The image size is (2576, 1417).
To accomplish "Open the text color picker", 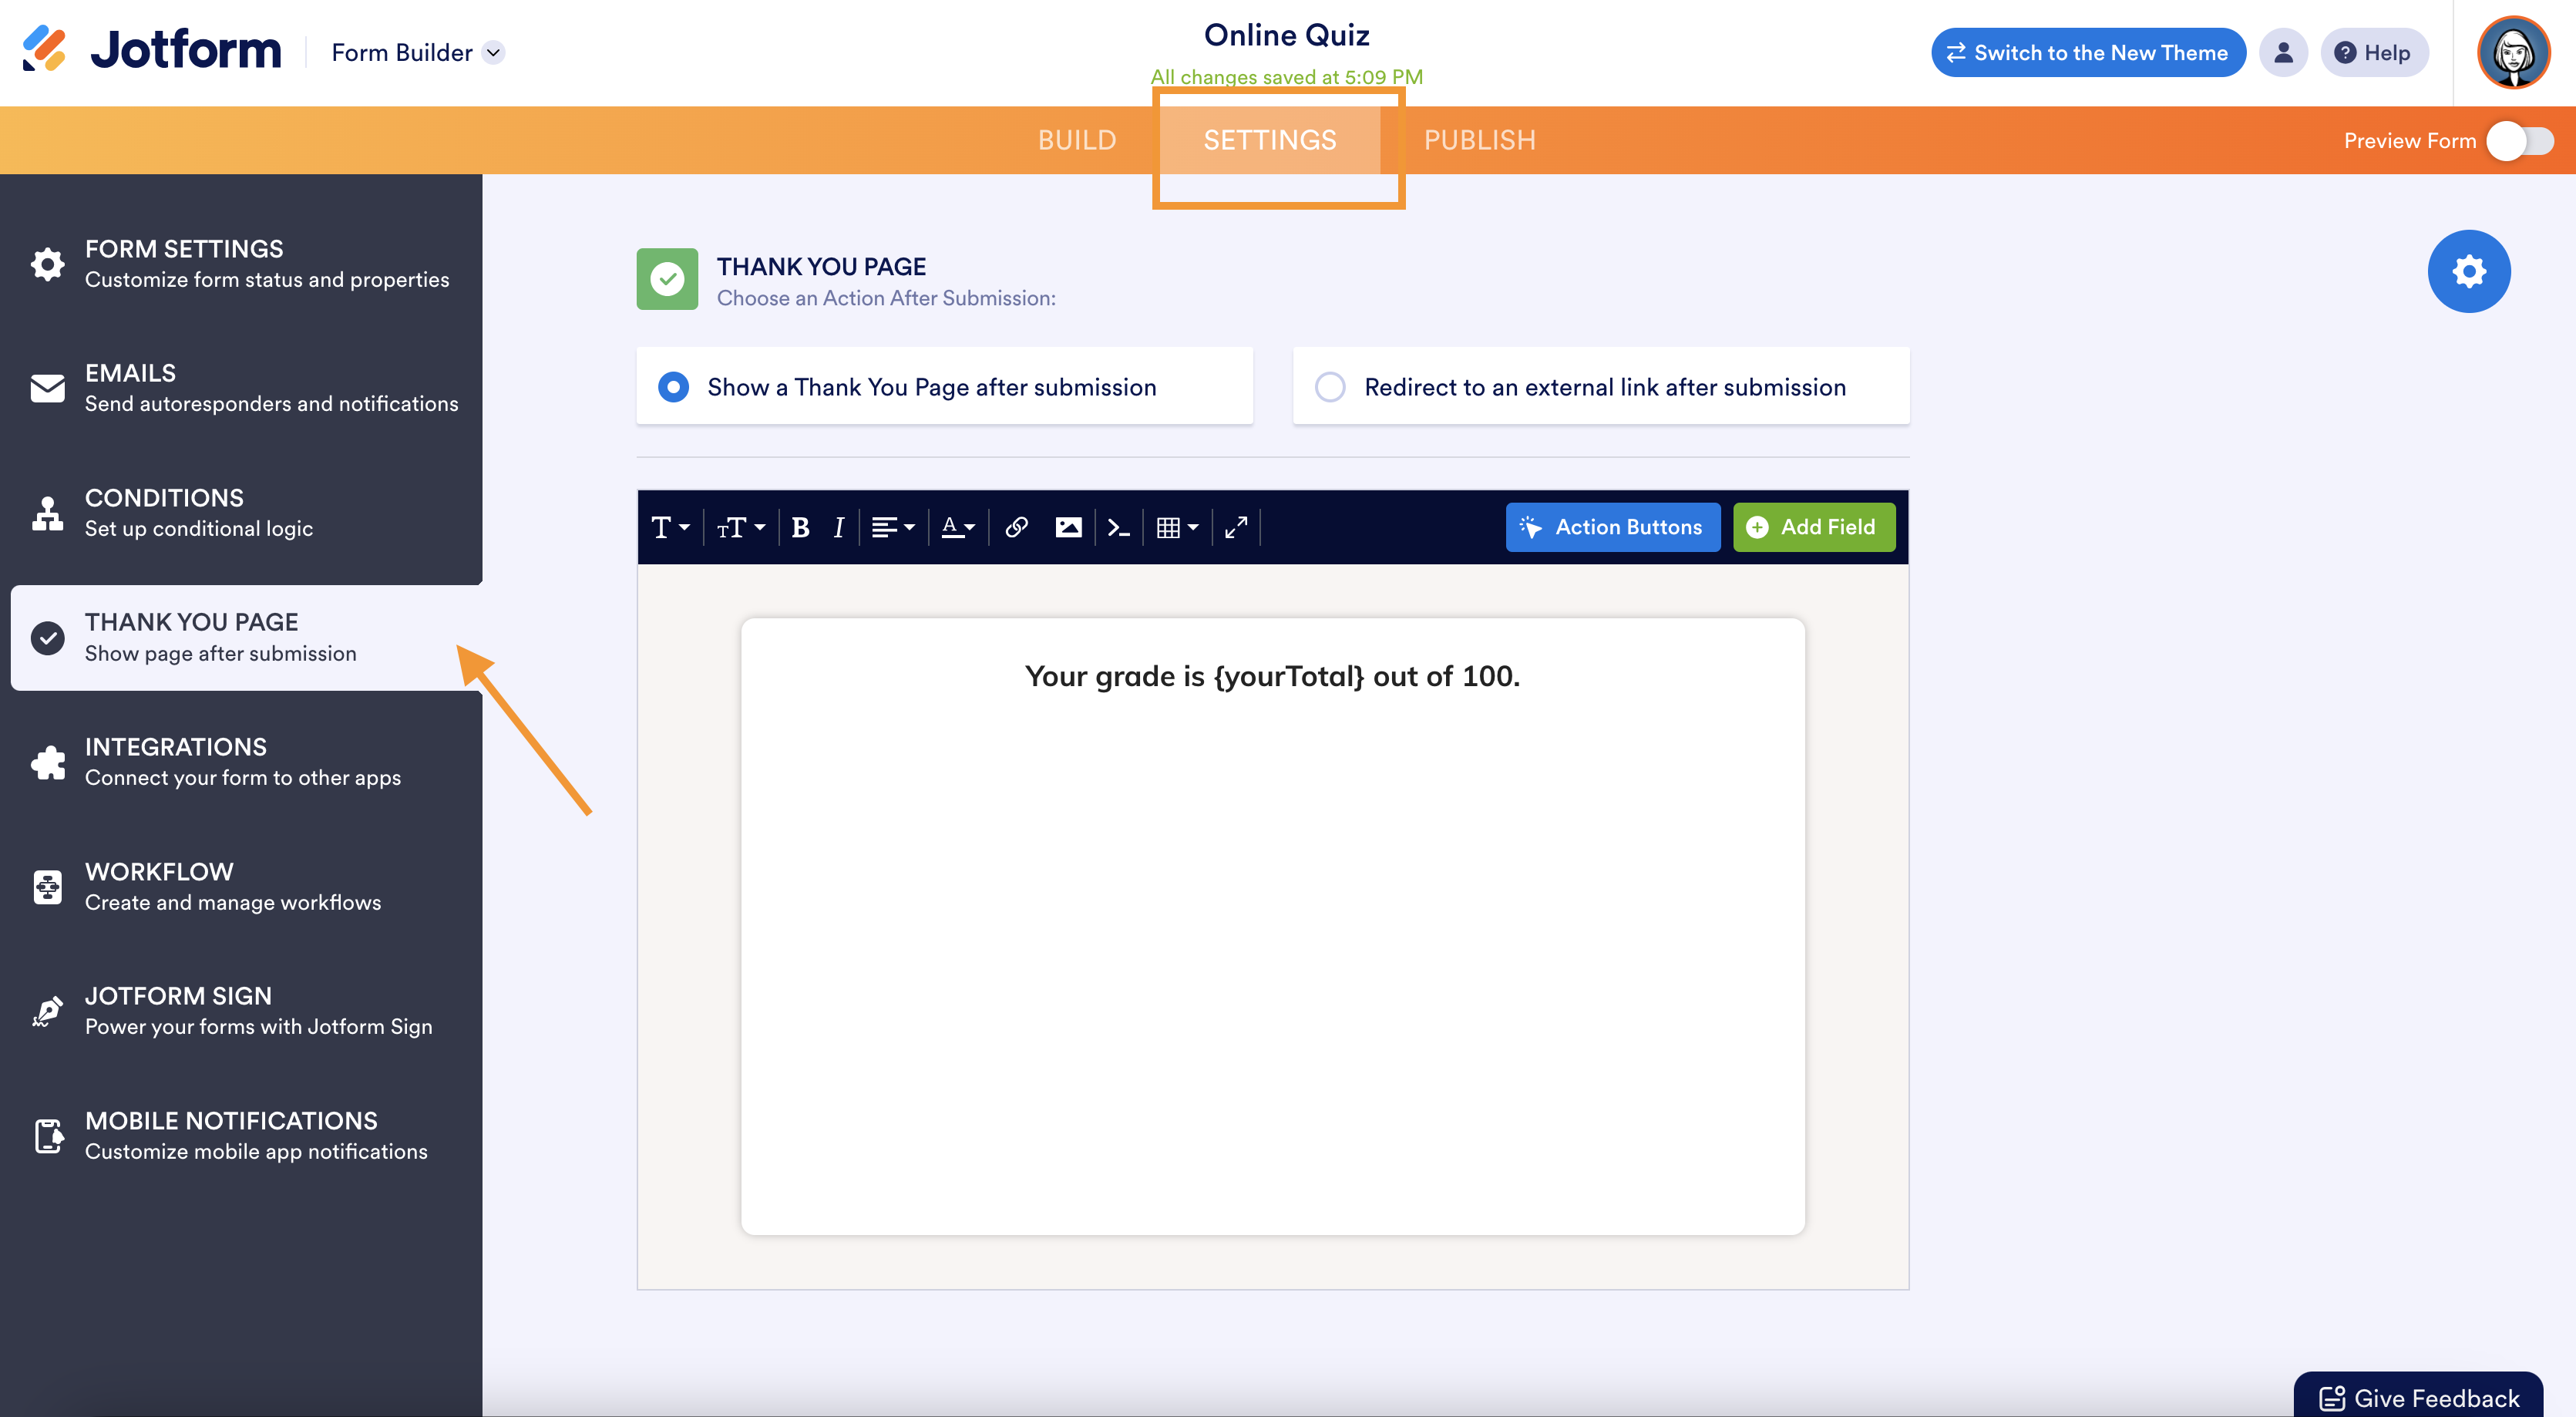I will [958, 527].
